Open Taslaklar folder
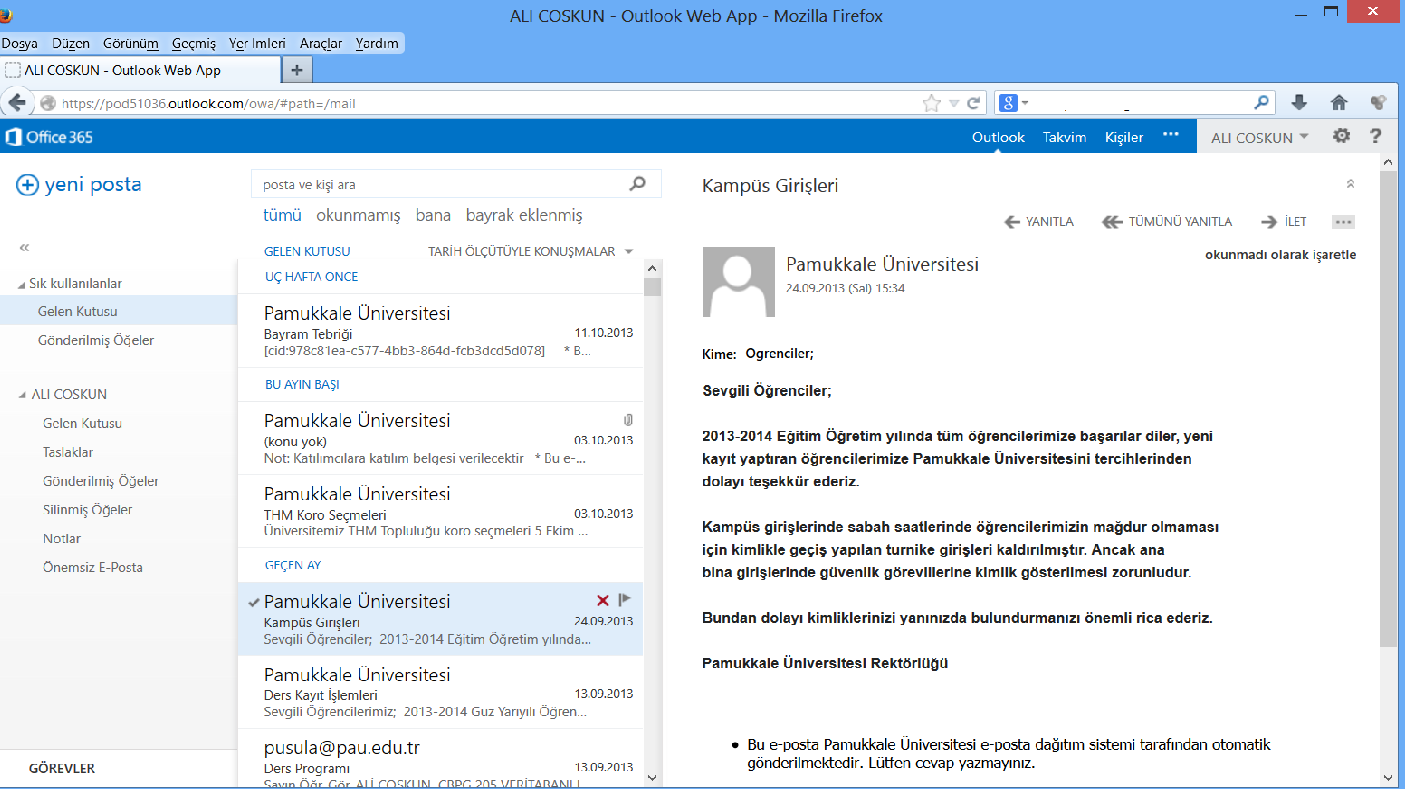 pos(68,452)
